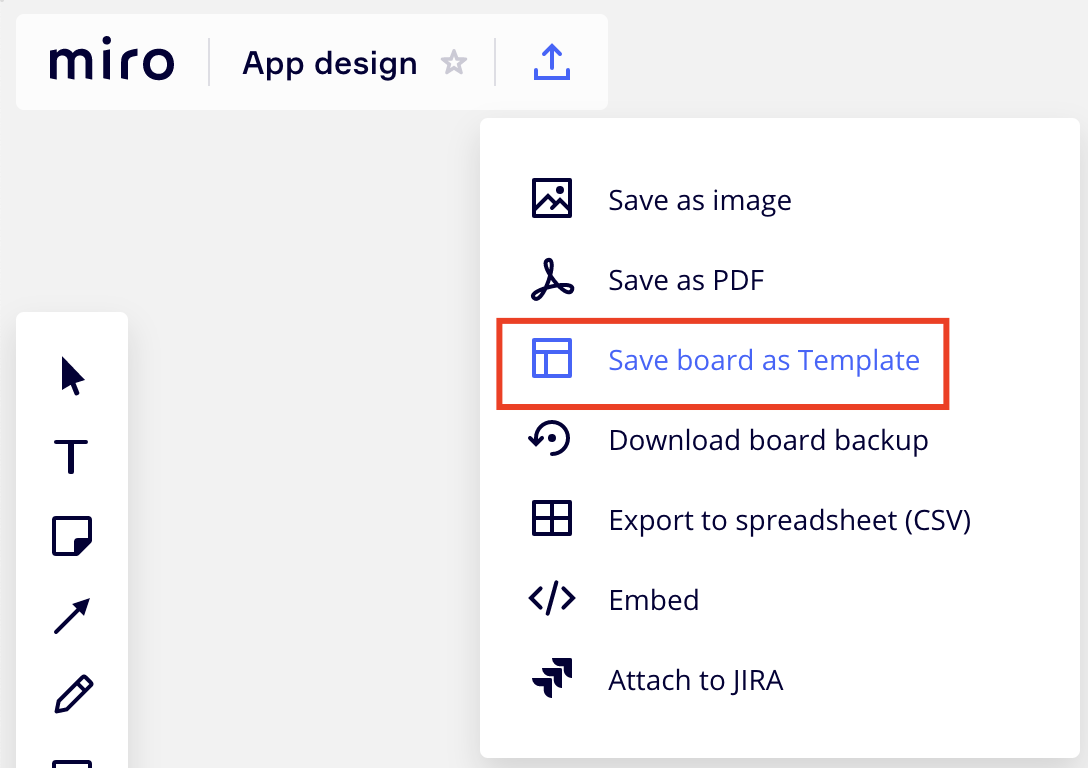This screenshot has width=1088, height=768.
Task: Choose Export to spreadsheet (CSV) text
Action: 789,520
